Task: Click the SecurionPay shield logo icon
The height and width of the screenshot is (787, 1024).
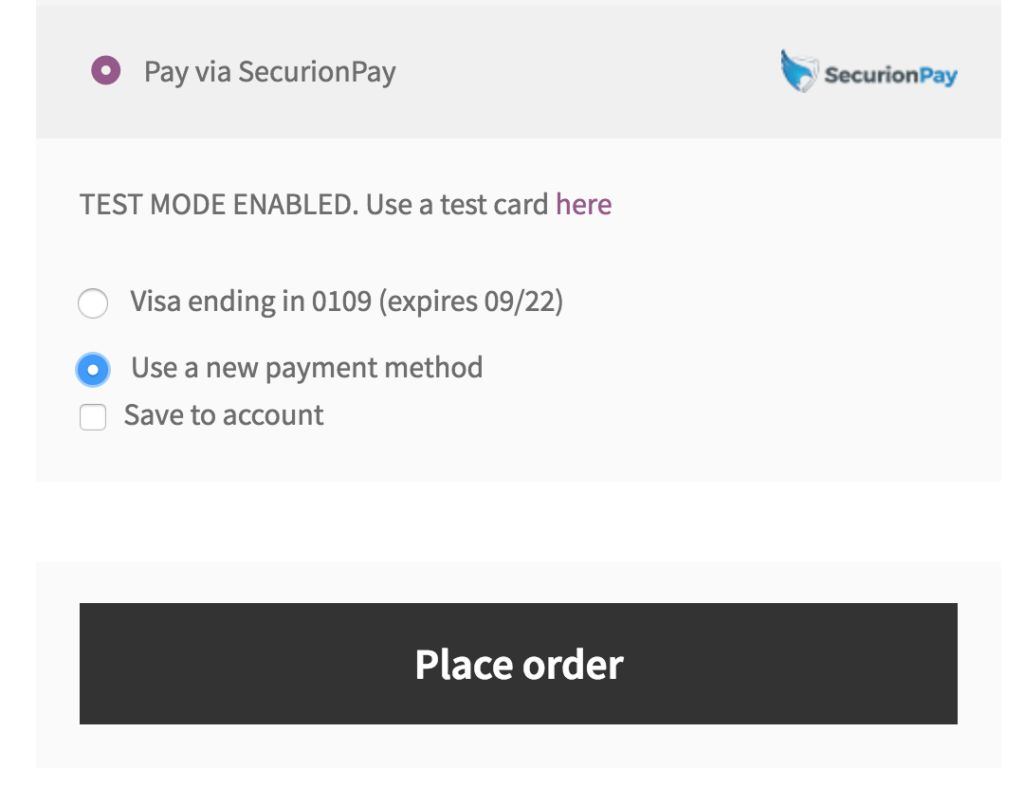Action: tap(799, 71)
